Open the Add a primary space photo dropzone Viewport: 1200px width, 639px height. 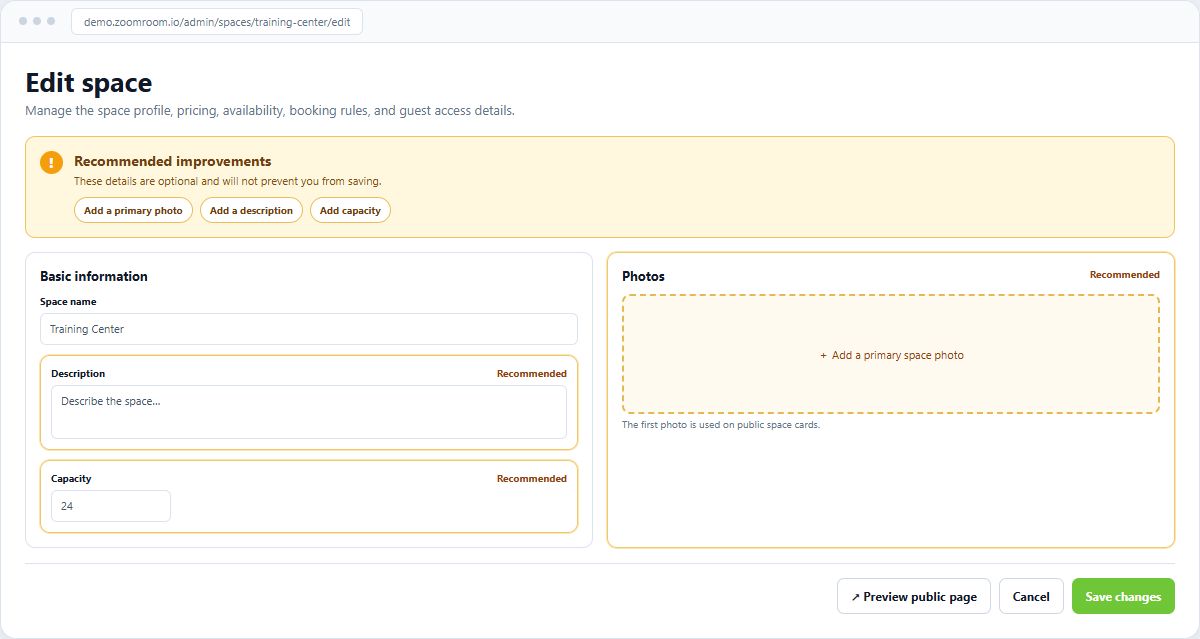click(891, 354)
